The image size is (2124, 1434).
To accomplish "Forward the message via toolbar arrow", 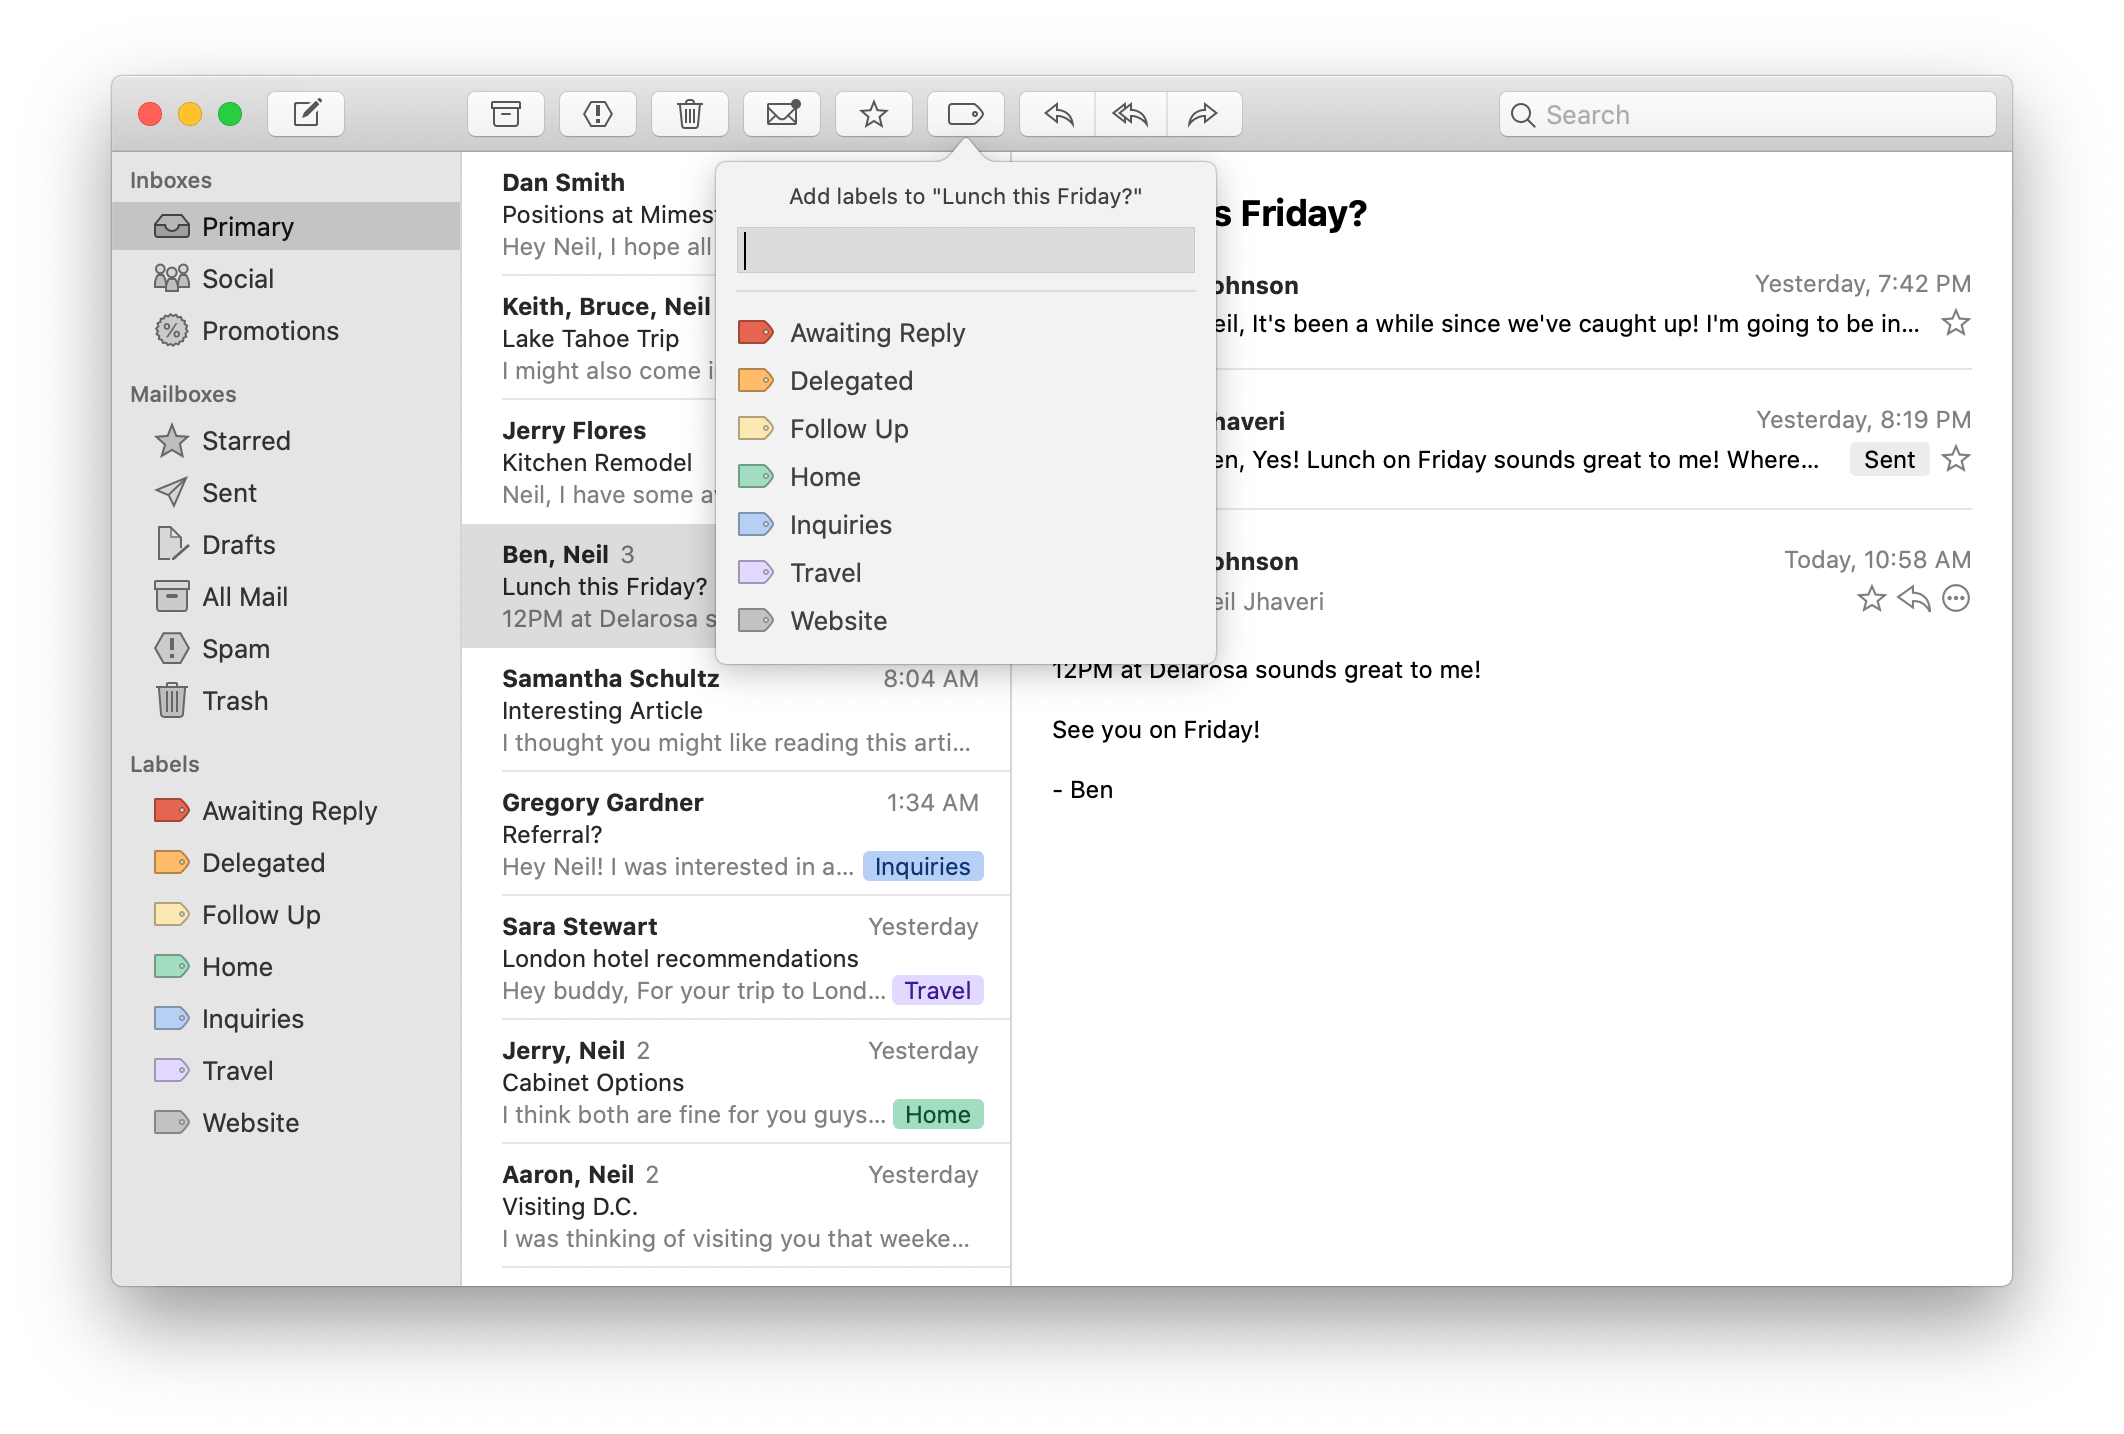I will tap(1204, 114).
